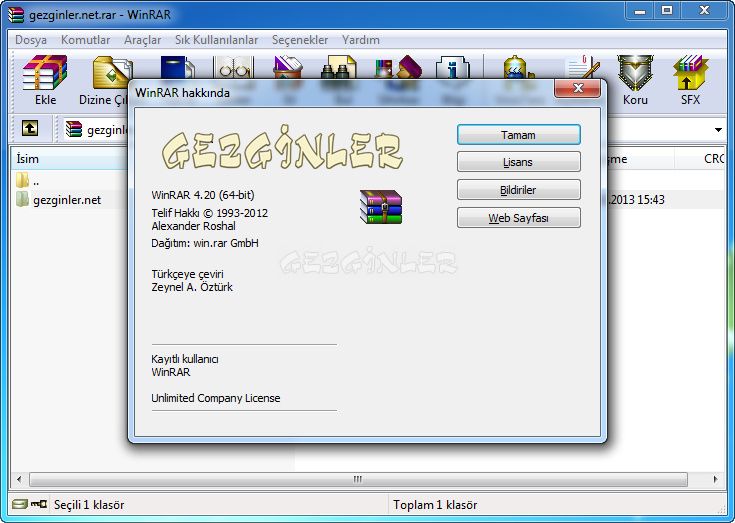Open the Sık Kullanılanlar menu

click(217, 40)
